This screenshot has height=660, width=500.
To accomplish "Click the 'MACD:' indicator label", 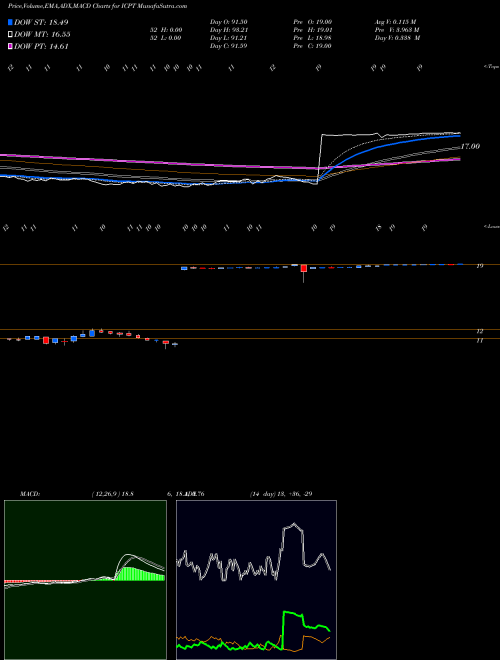I will coord(30,494).
